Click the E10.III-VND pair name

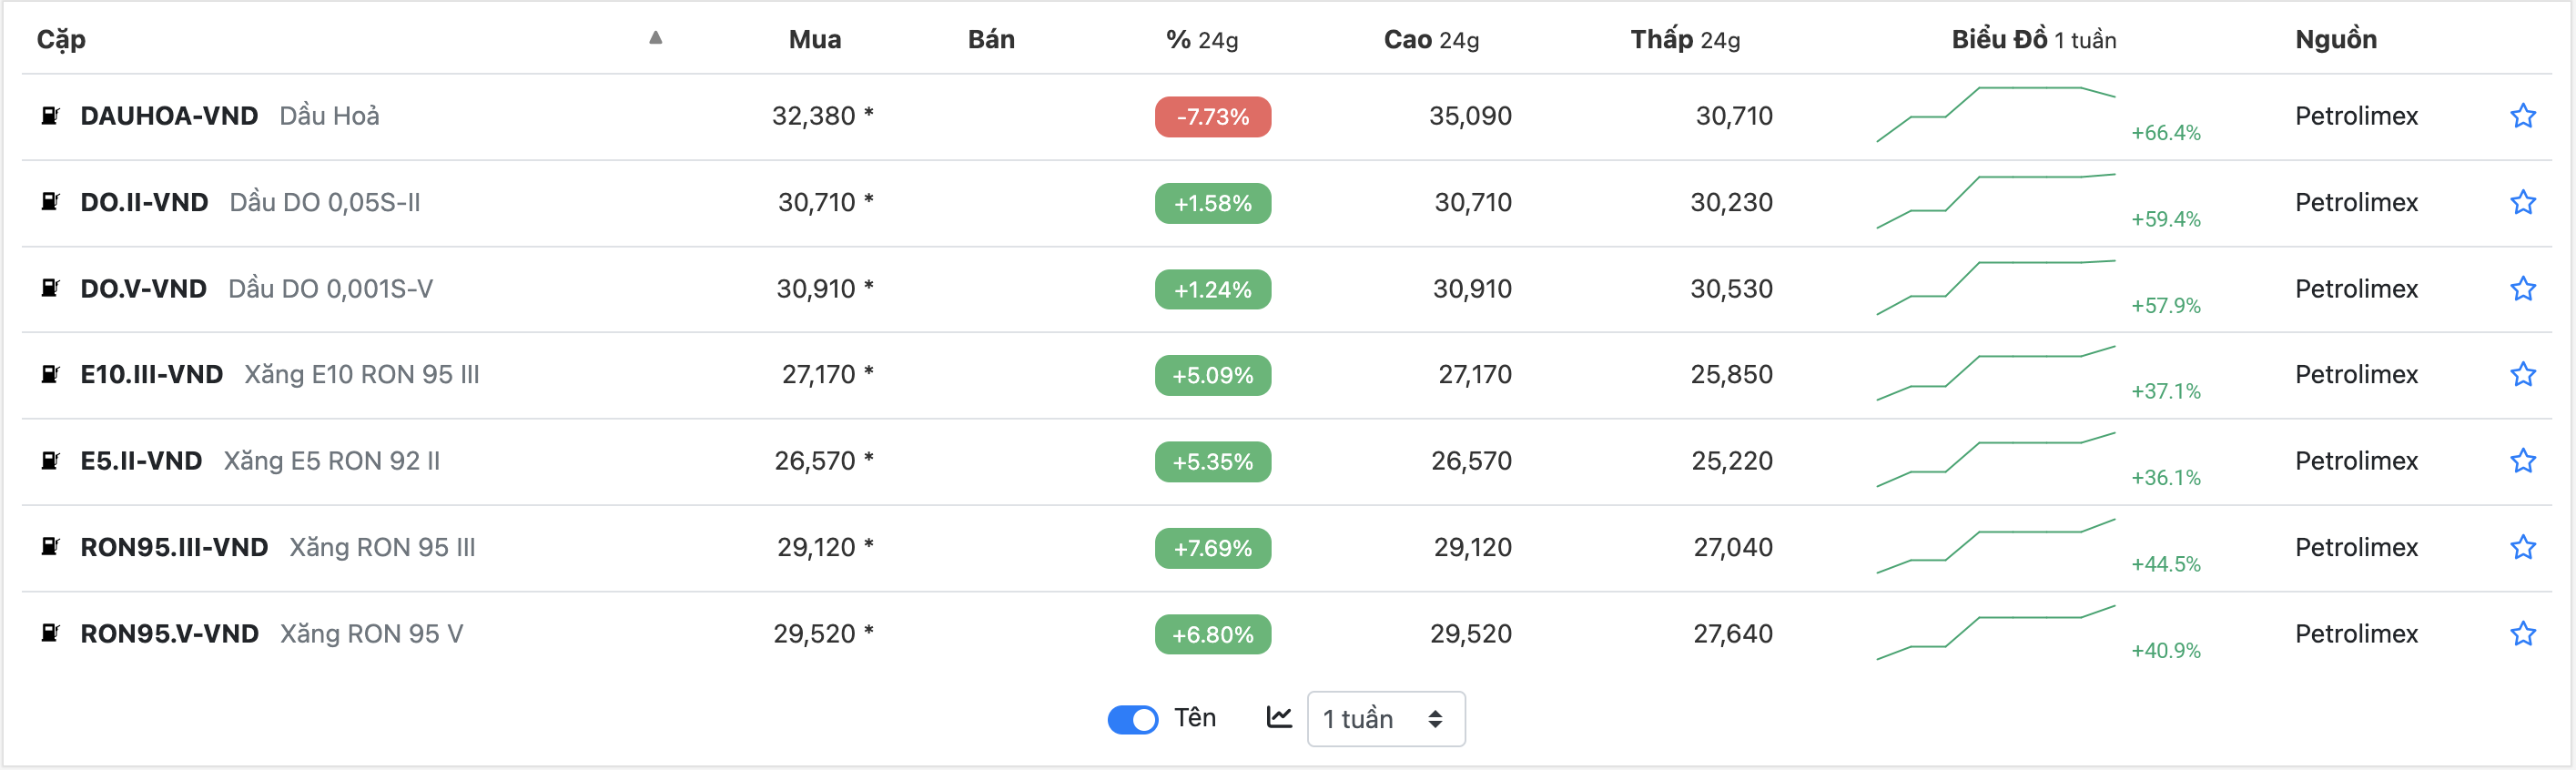pyautogui.click(x=152, y=375)
